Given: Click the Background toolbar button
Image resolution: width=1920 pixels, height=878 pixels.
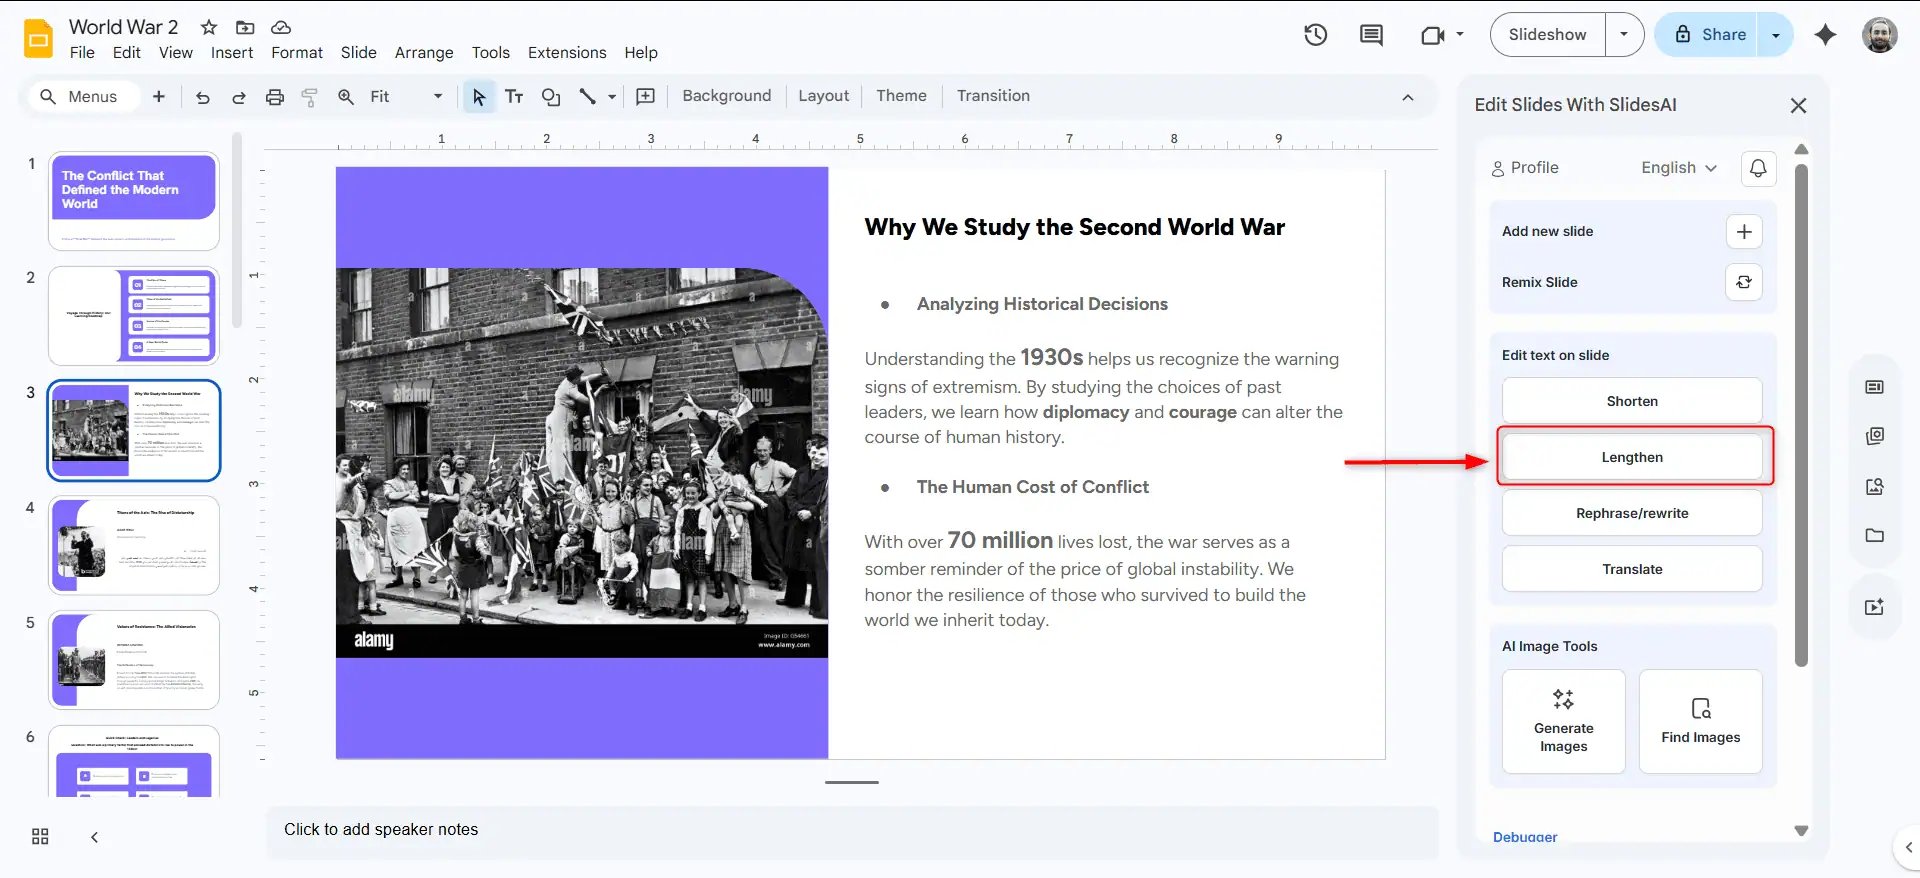Looking at the screenshot, I should click(727, 96).
